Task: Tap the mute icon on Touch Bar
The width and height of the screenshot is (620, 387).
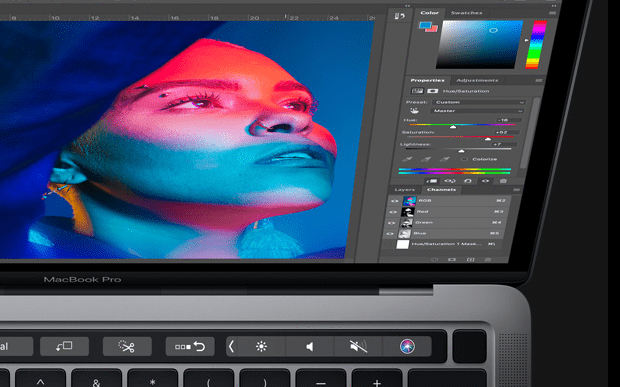Action: pos(359,347)
